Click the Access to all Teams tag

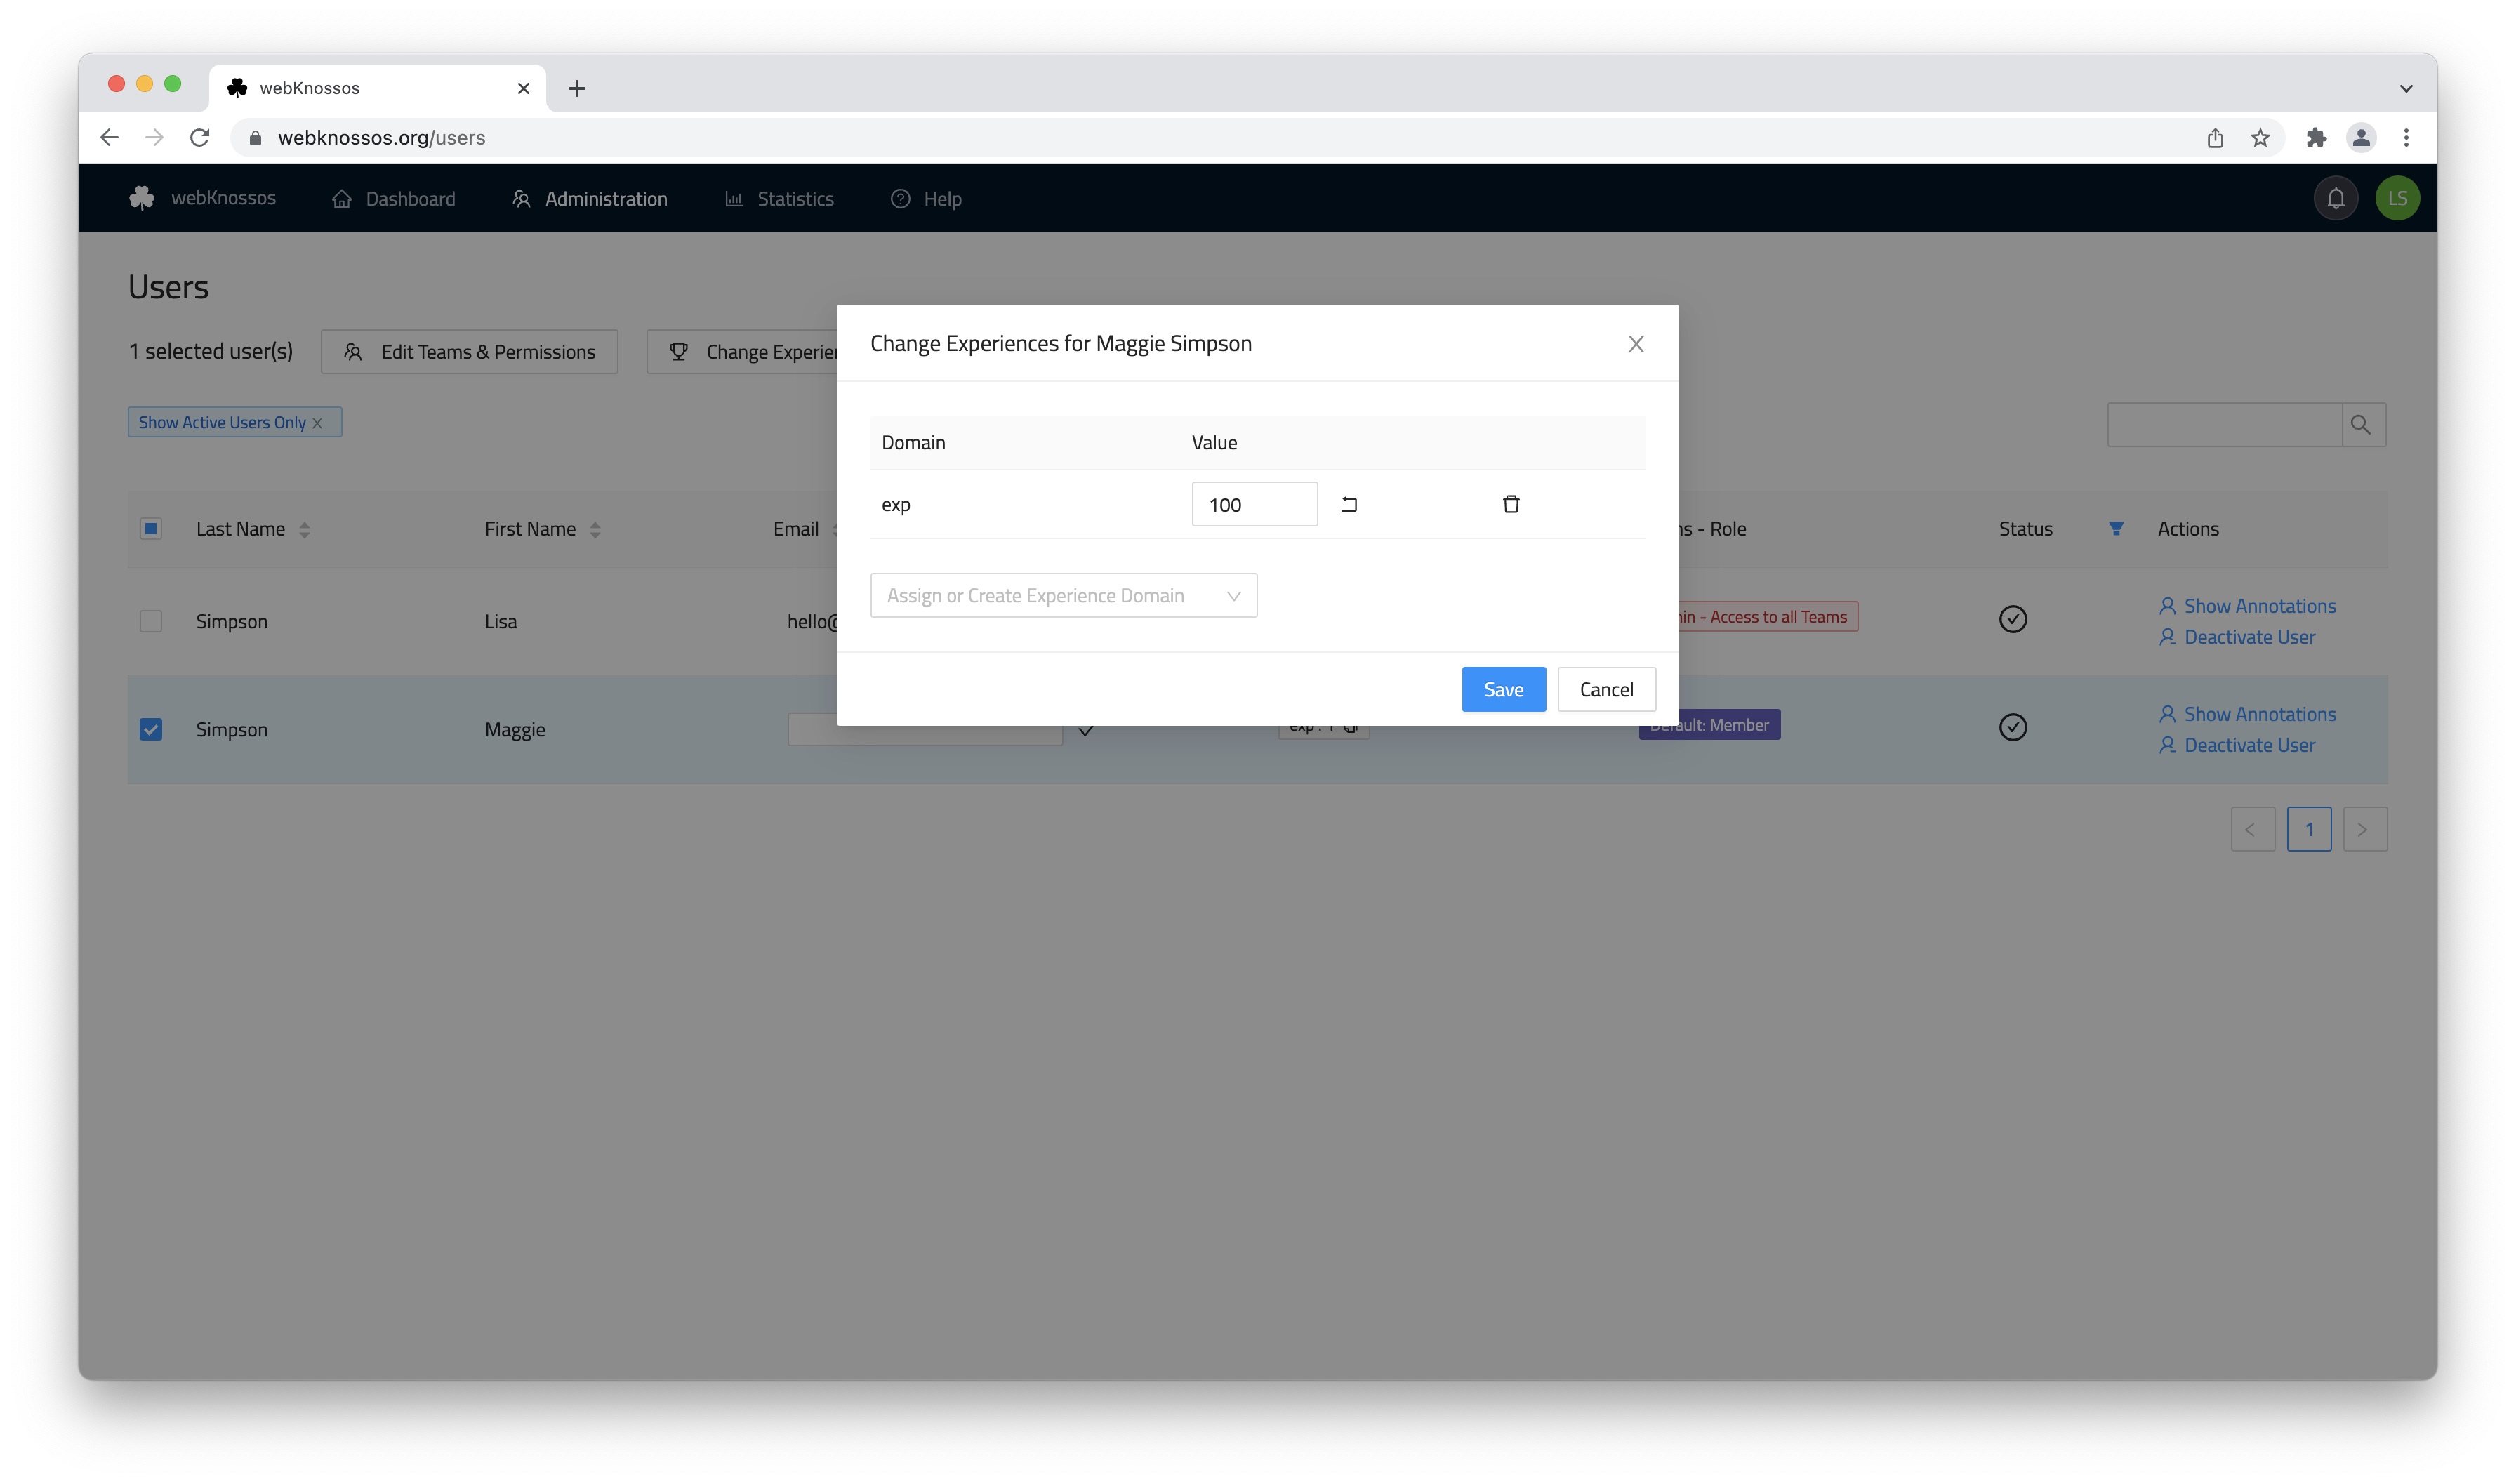1768,617
